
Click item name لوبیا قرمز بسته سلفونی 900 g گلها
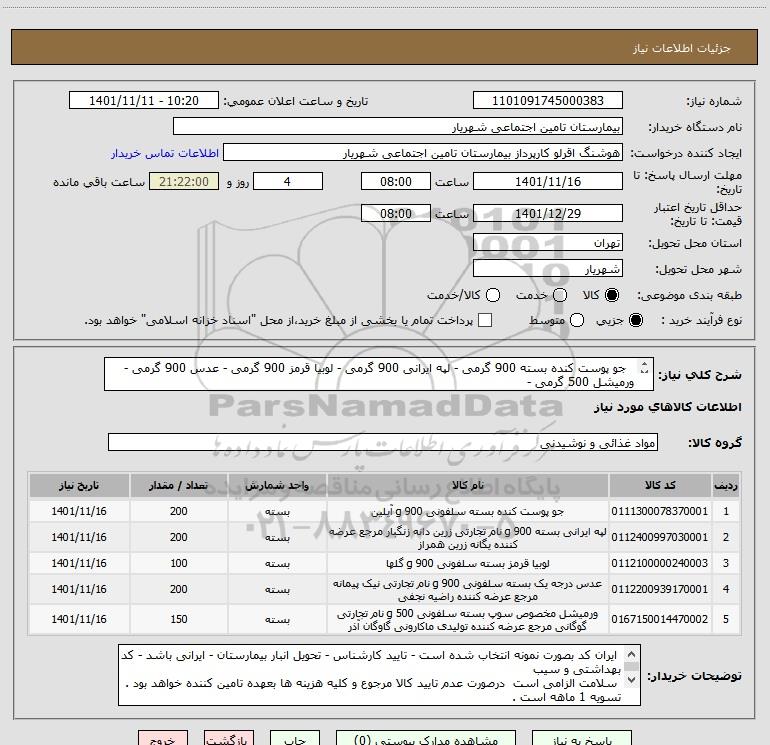pos(468,563)
